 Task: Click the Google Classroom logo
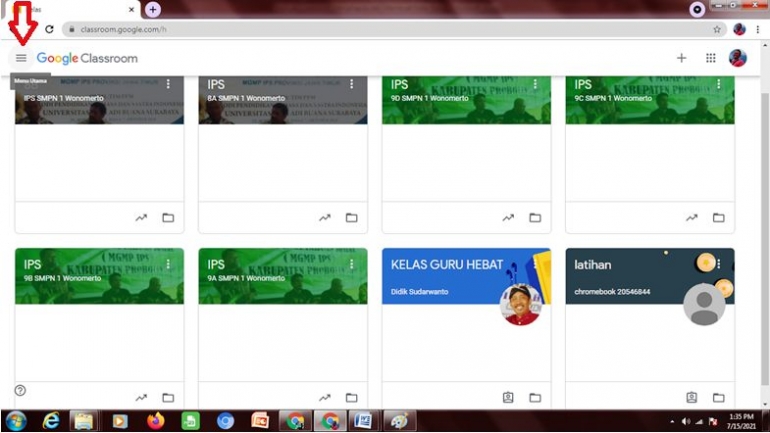coord(87,58)
